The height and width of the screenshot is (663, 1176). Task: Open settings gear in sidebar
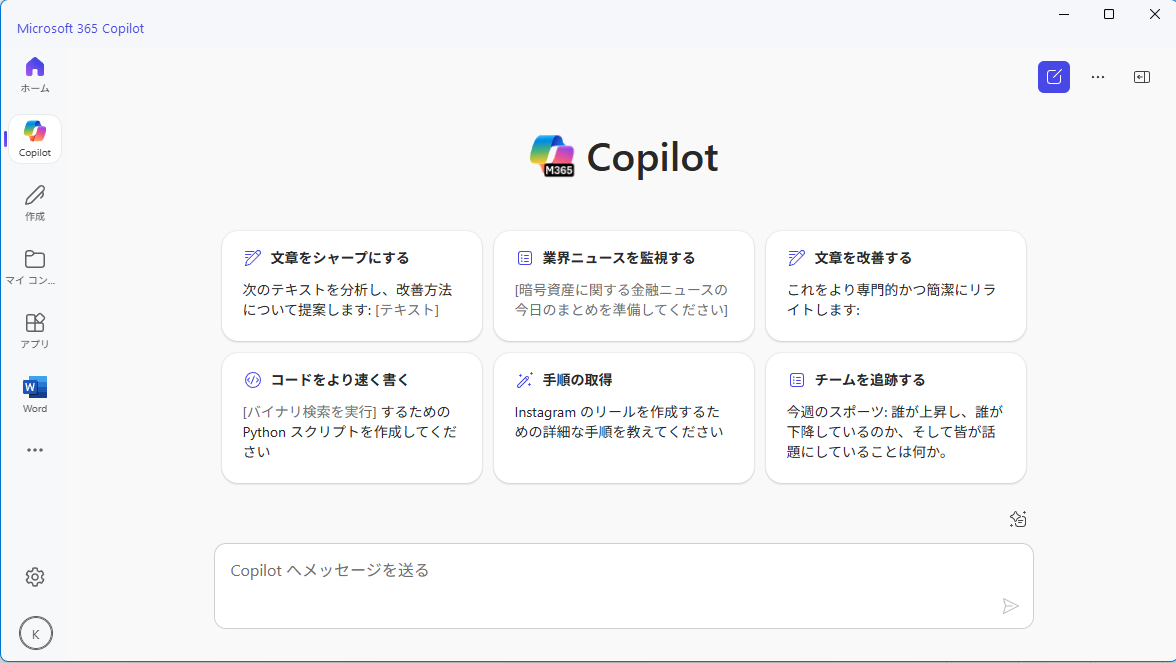[x=34, y=577]
